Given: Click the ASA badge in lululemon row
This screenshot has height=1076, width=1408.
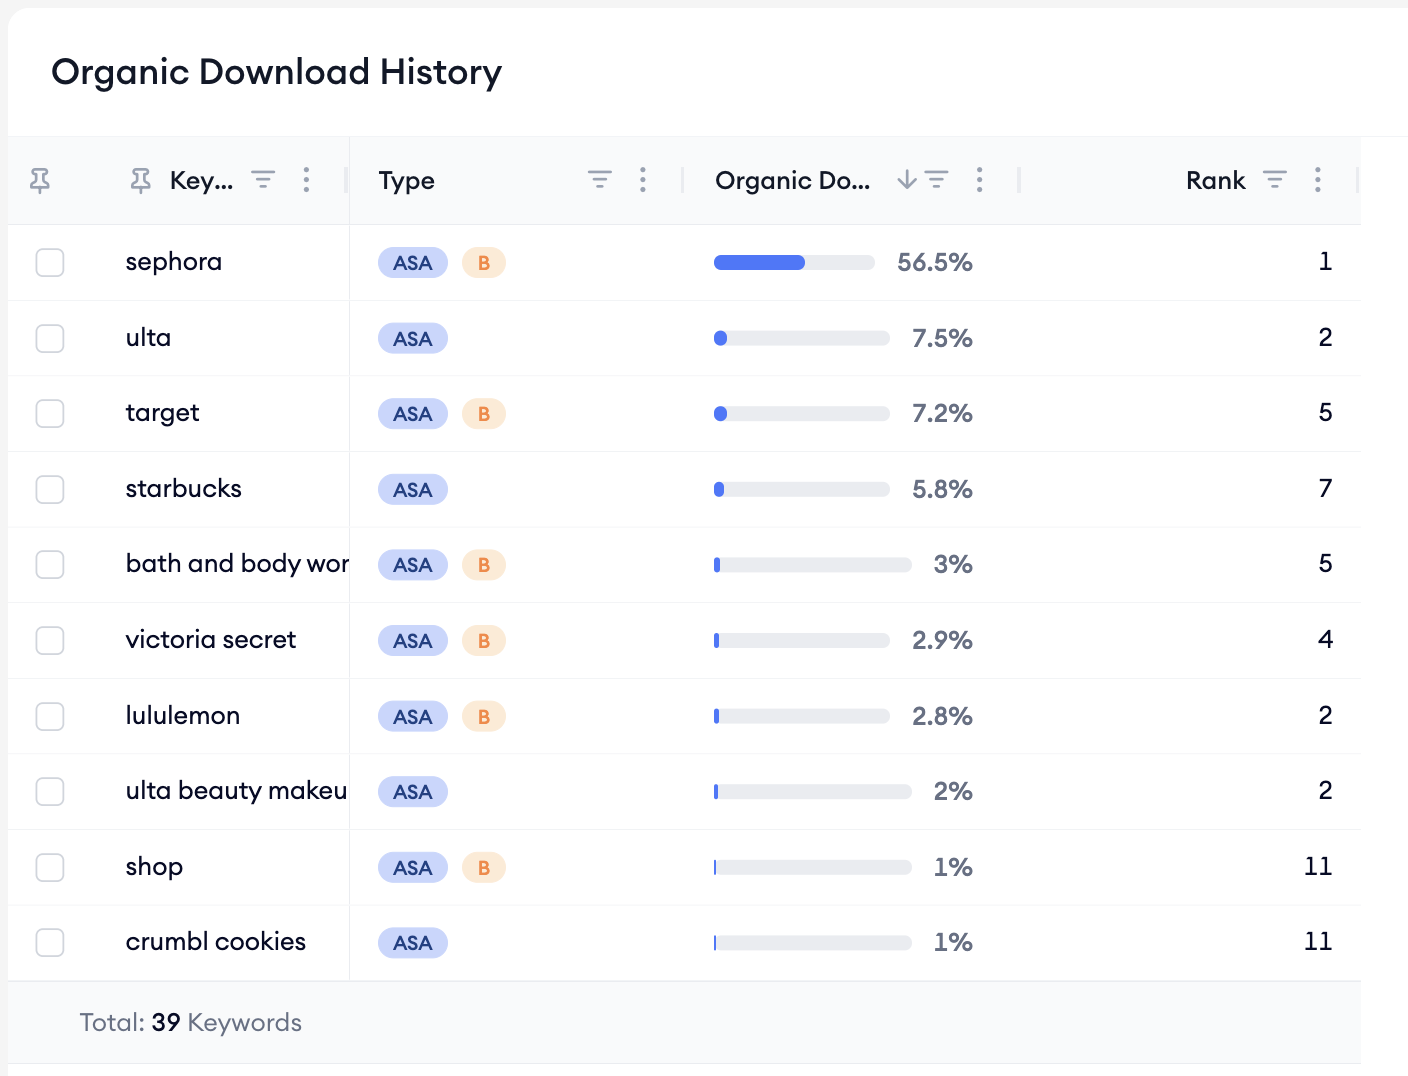Looking at the screenshot, I should (413, 717).
